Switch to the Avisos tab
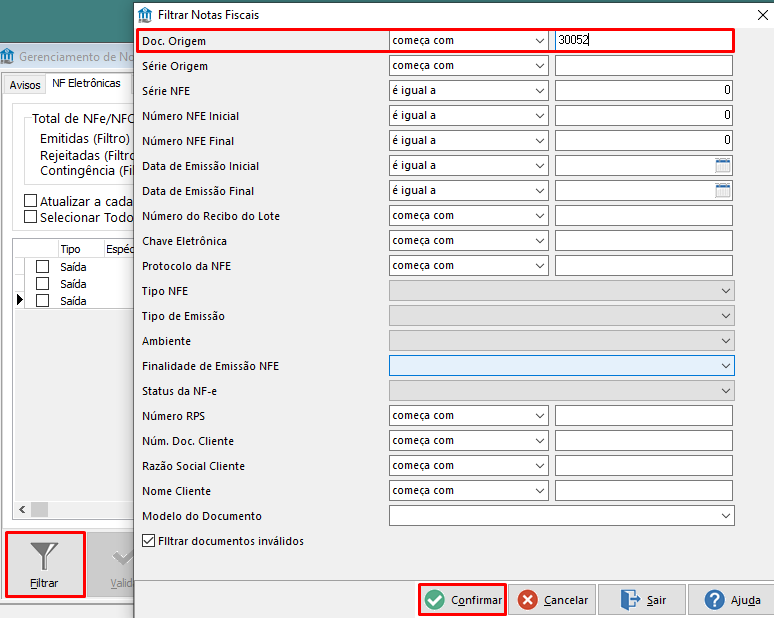774x618 pixels. pyautogui.click(x=25, y=85)
